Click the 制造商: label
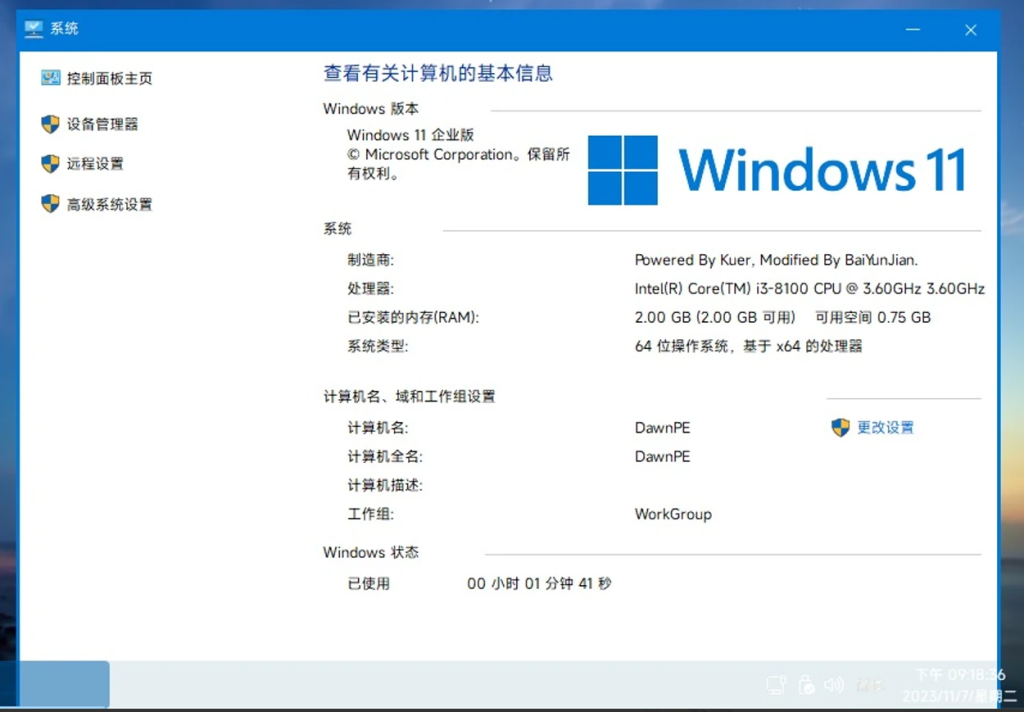Image resolution: width=1024 pixels, height=712 pixels. pos(370,260)
